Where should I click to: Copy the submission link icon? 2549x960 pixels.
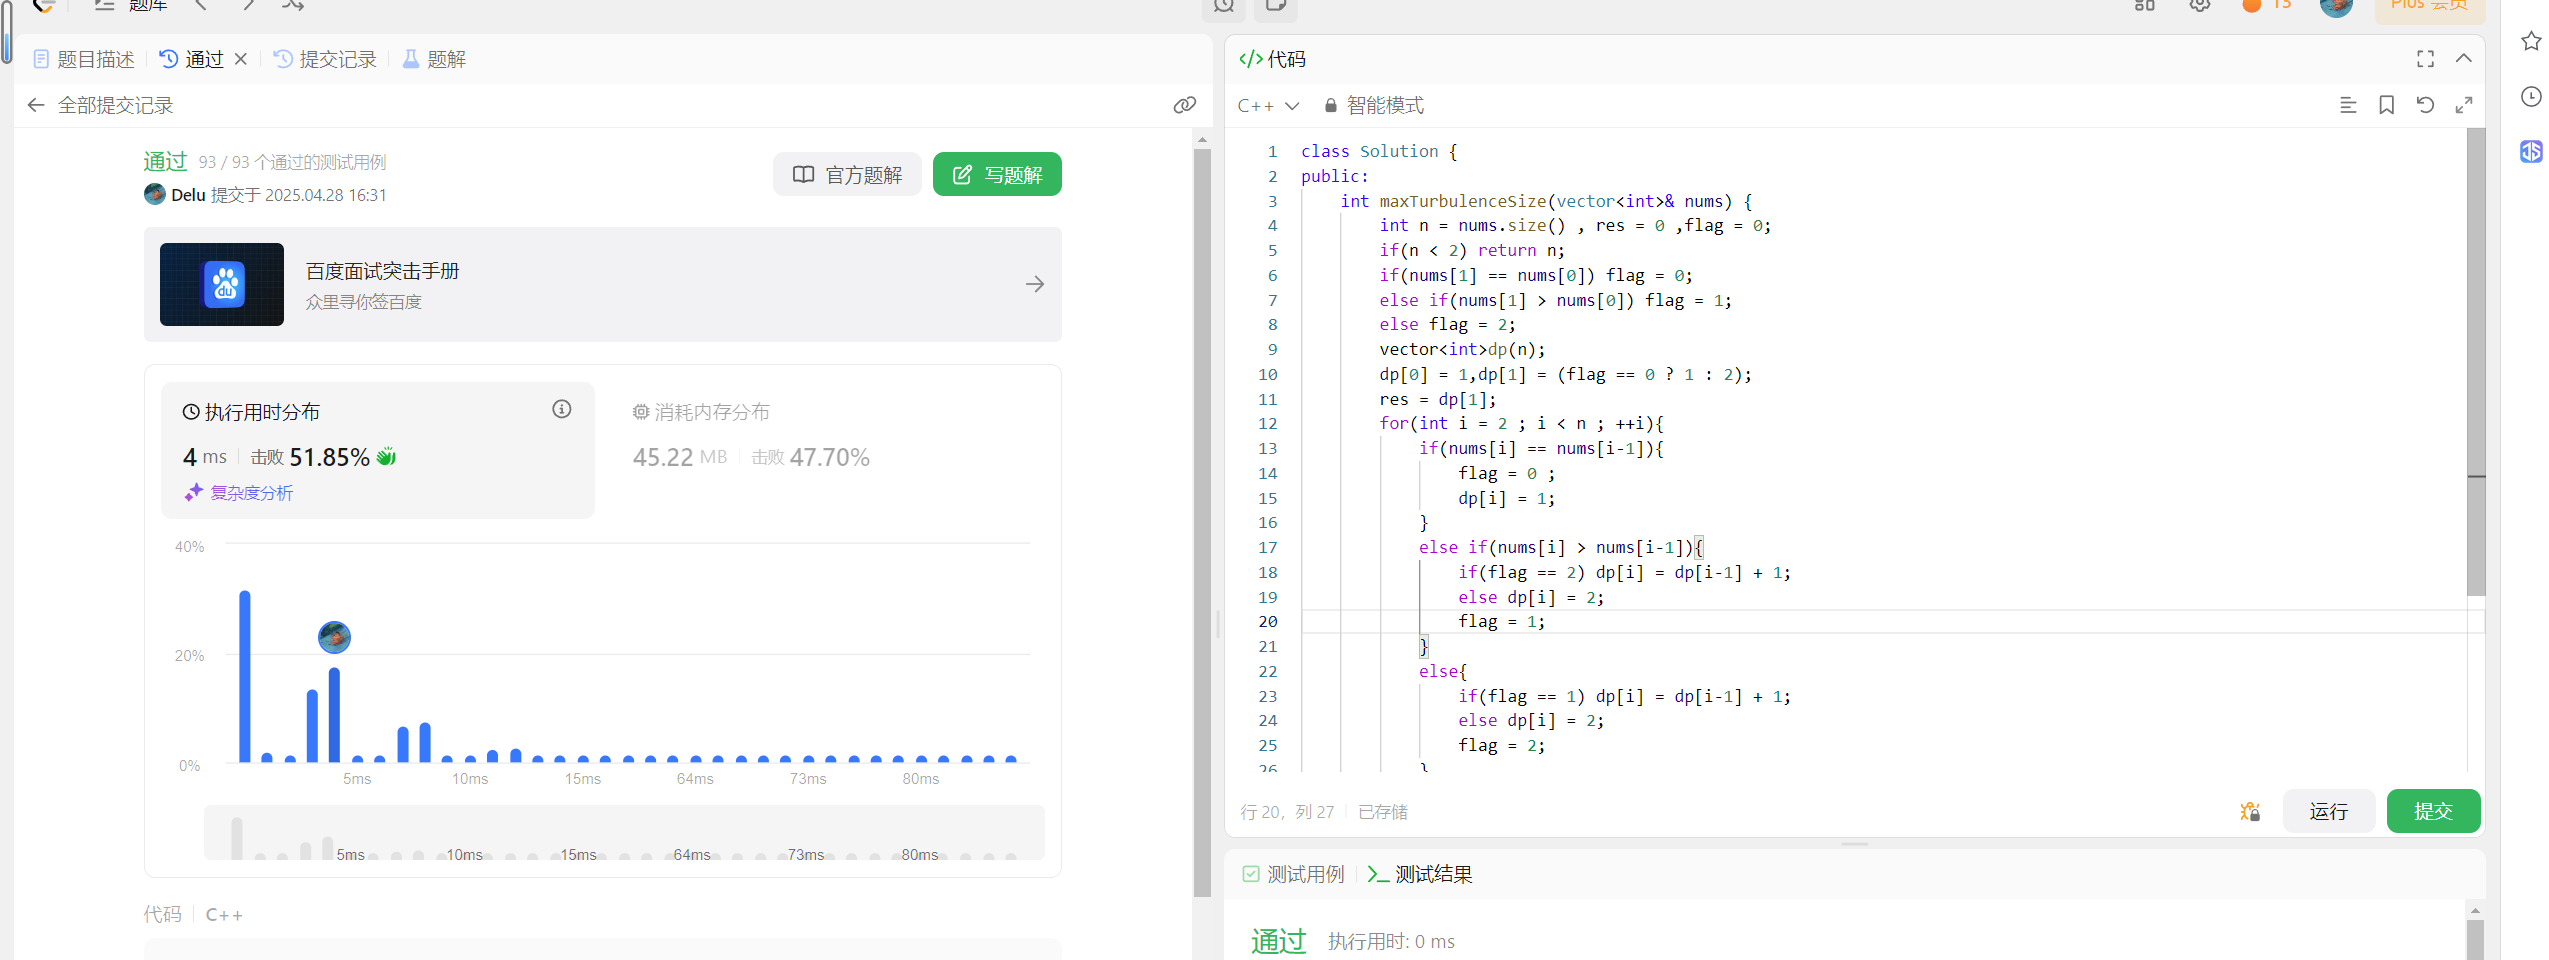coord(1184,105)
